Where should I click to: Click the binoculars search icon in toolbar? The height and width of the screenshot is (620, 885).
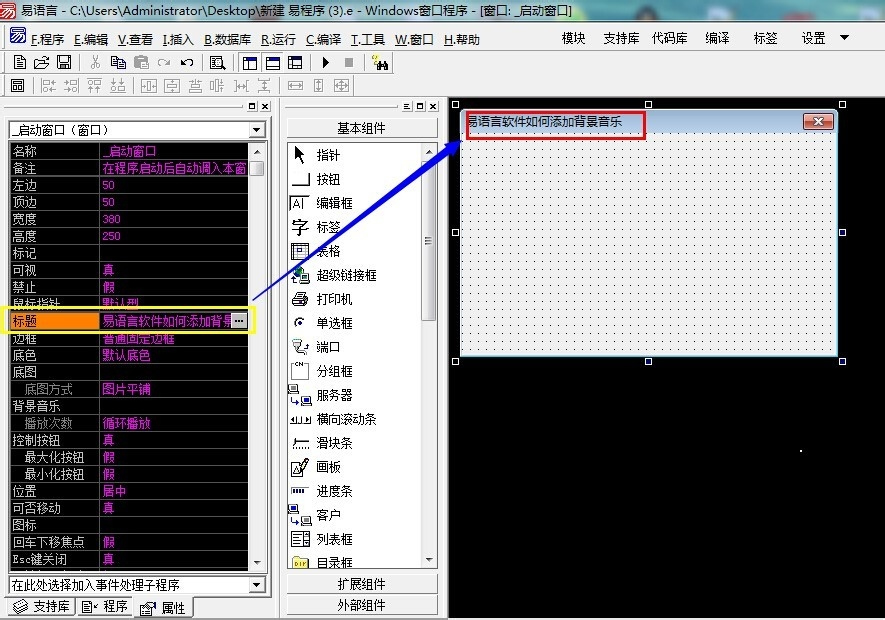(379, 63)
